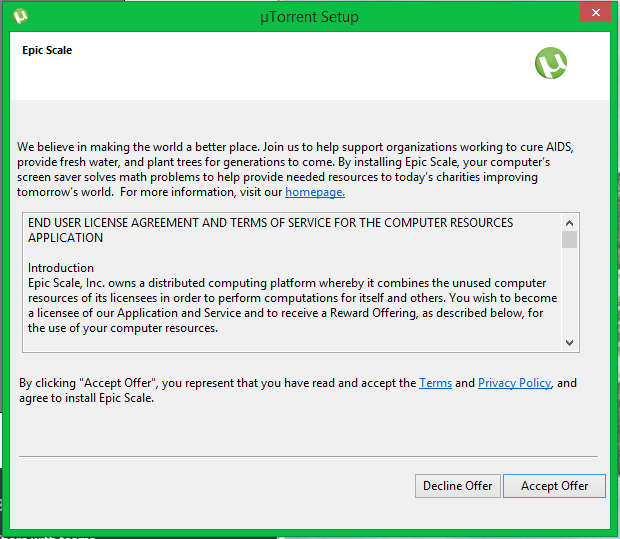Open the homepage link
This screenshot has width=620, height=539.
pyautogui.click(x=315, y=192)
